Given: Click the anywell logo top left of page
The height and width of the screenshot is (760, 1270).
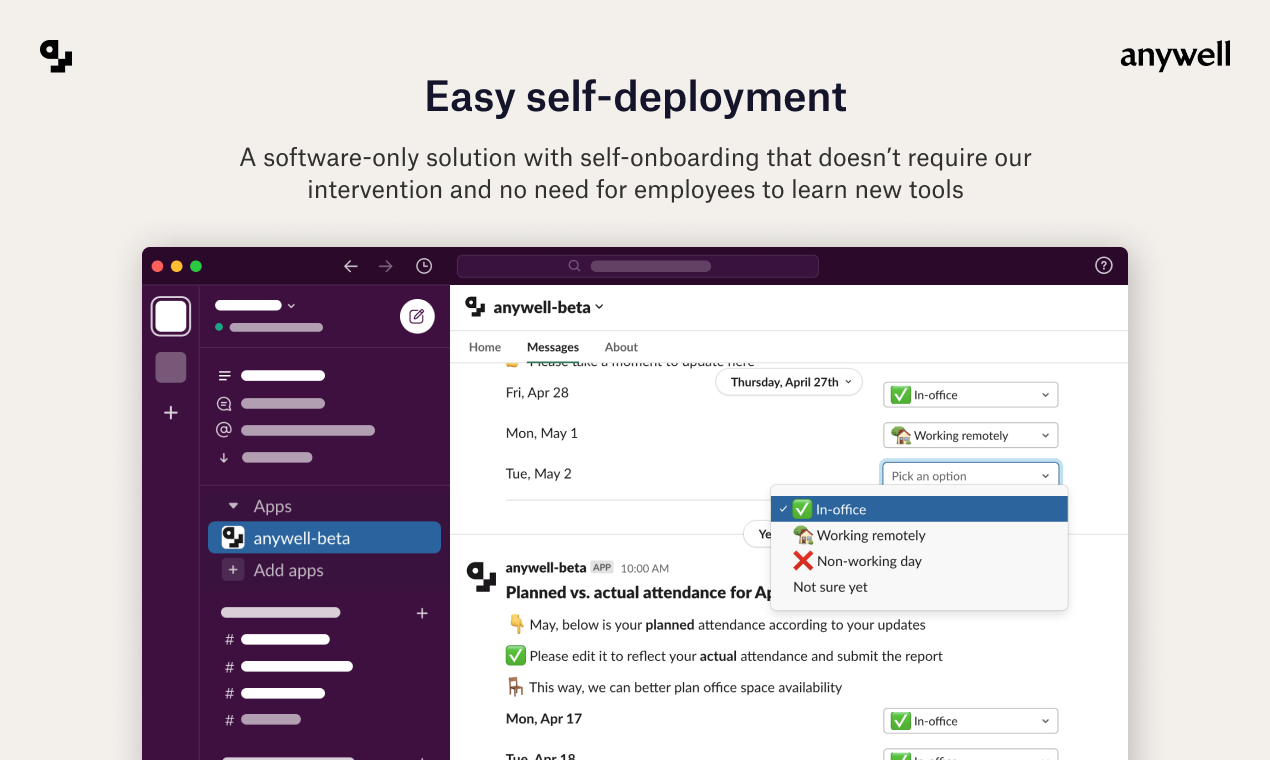Looking at the screenshot, I should tap(56, 56).
